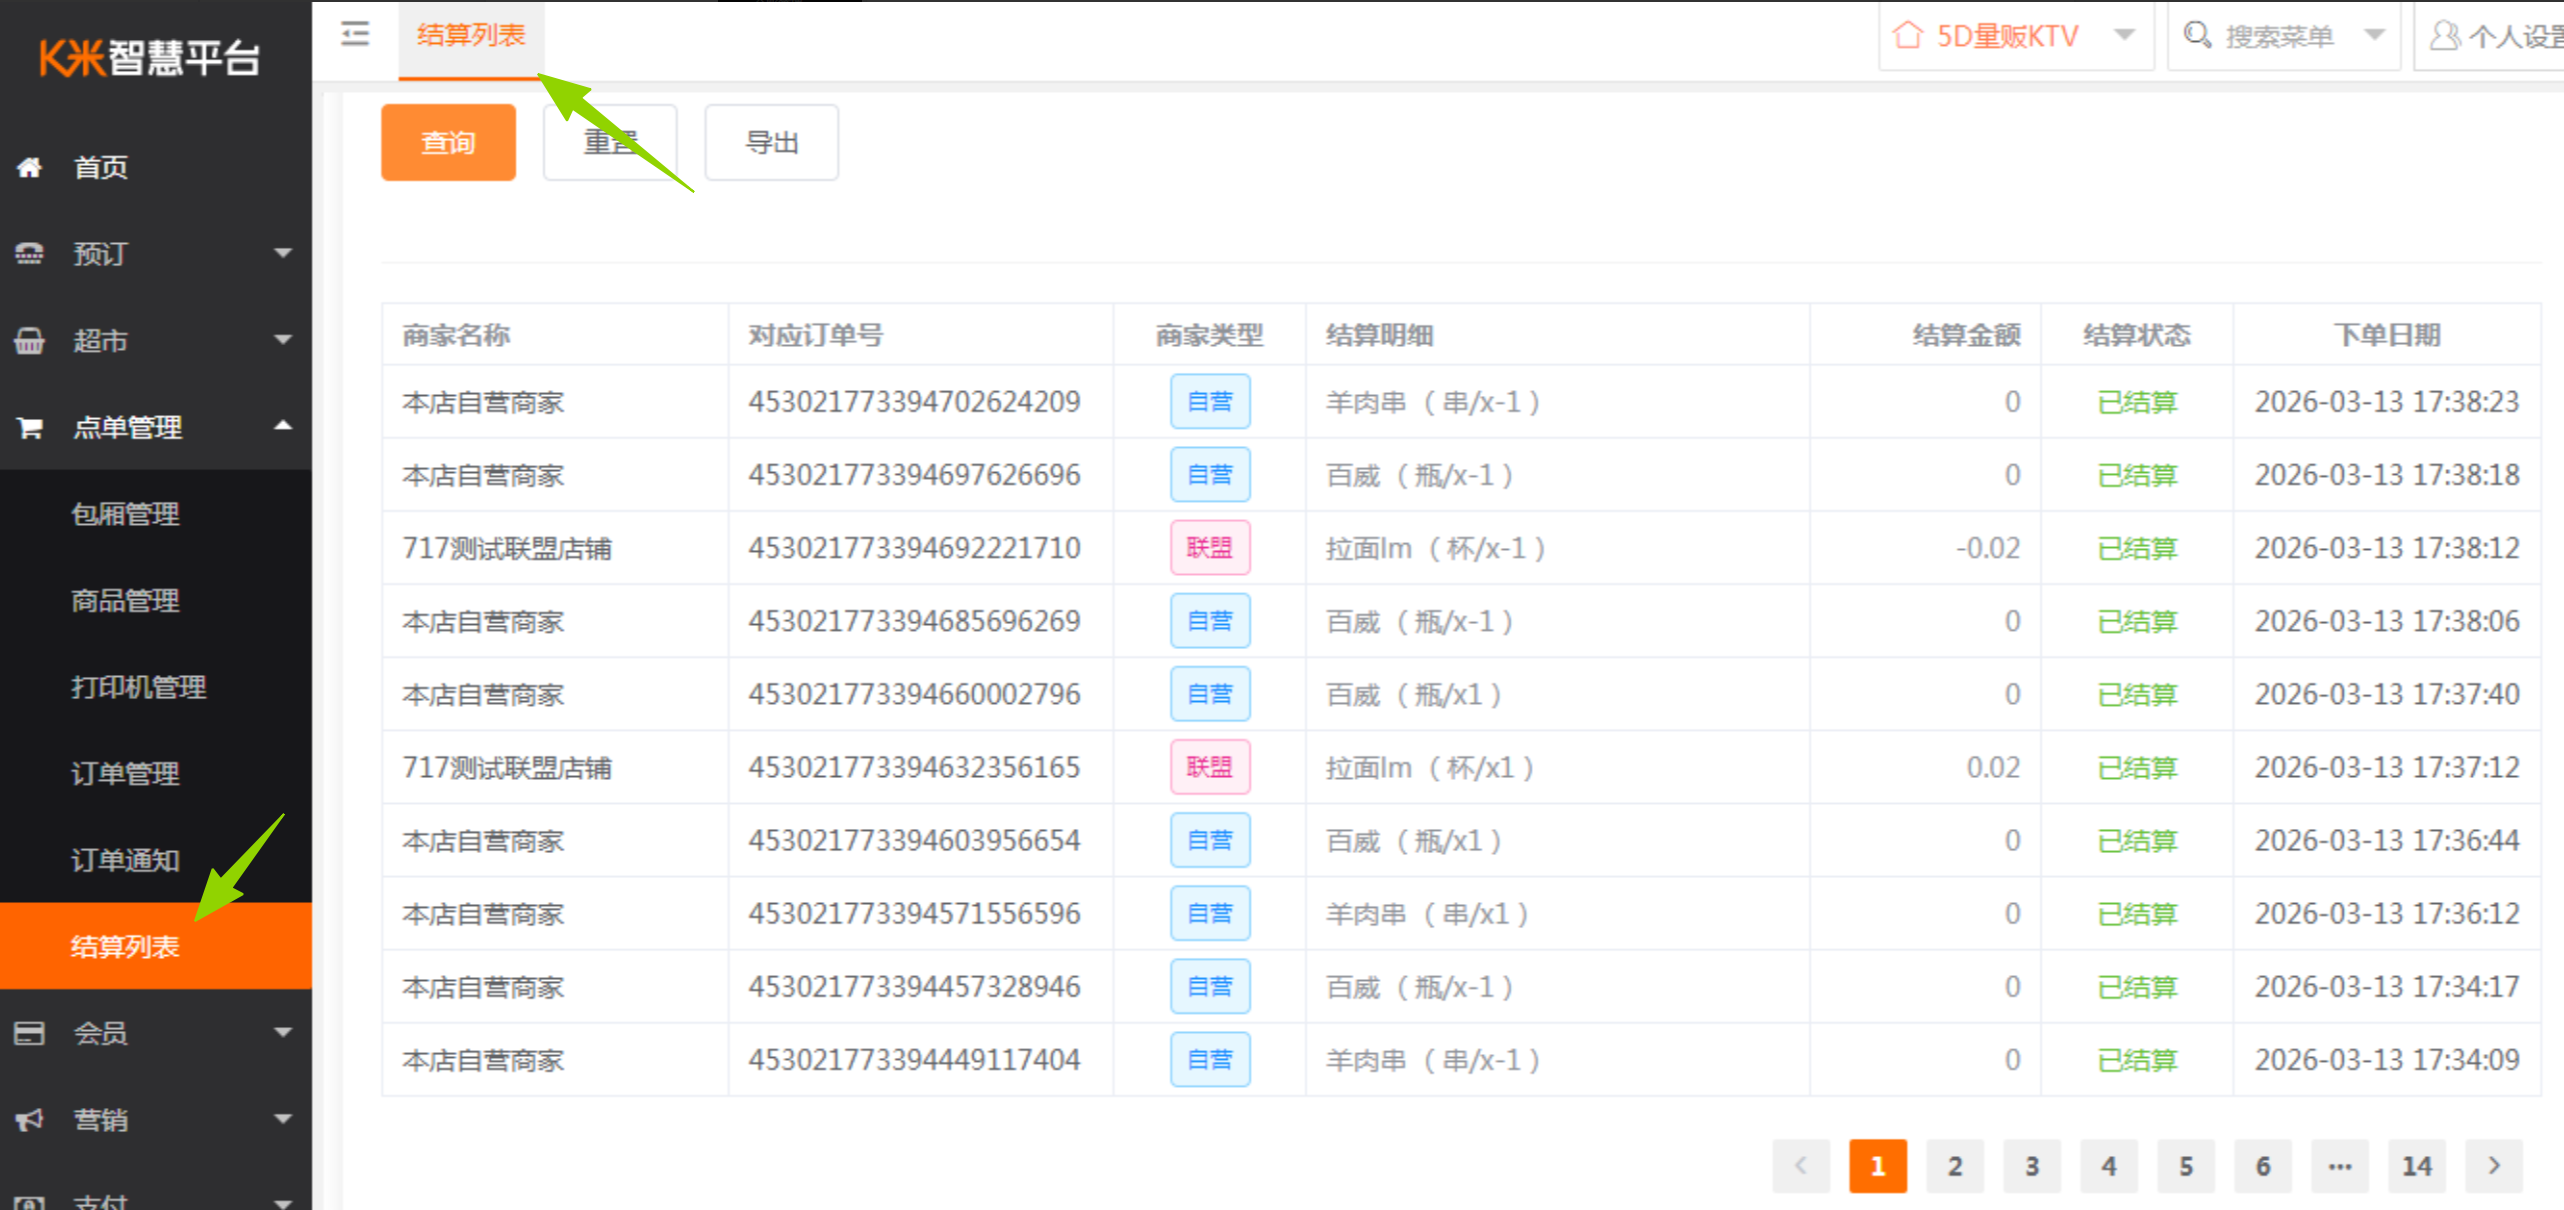
Task: Click the shopping cart icon beside 点单管理
Action: [x=30, y=428]
